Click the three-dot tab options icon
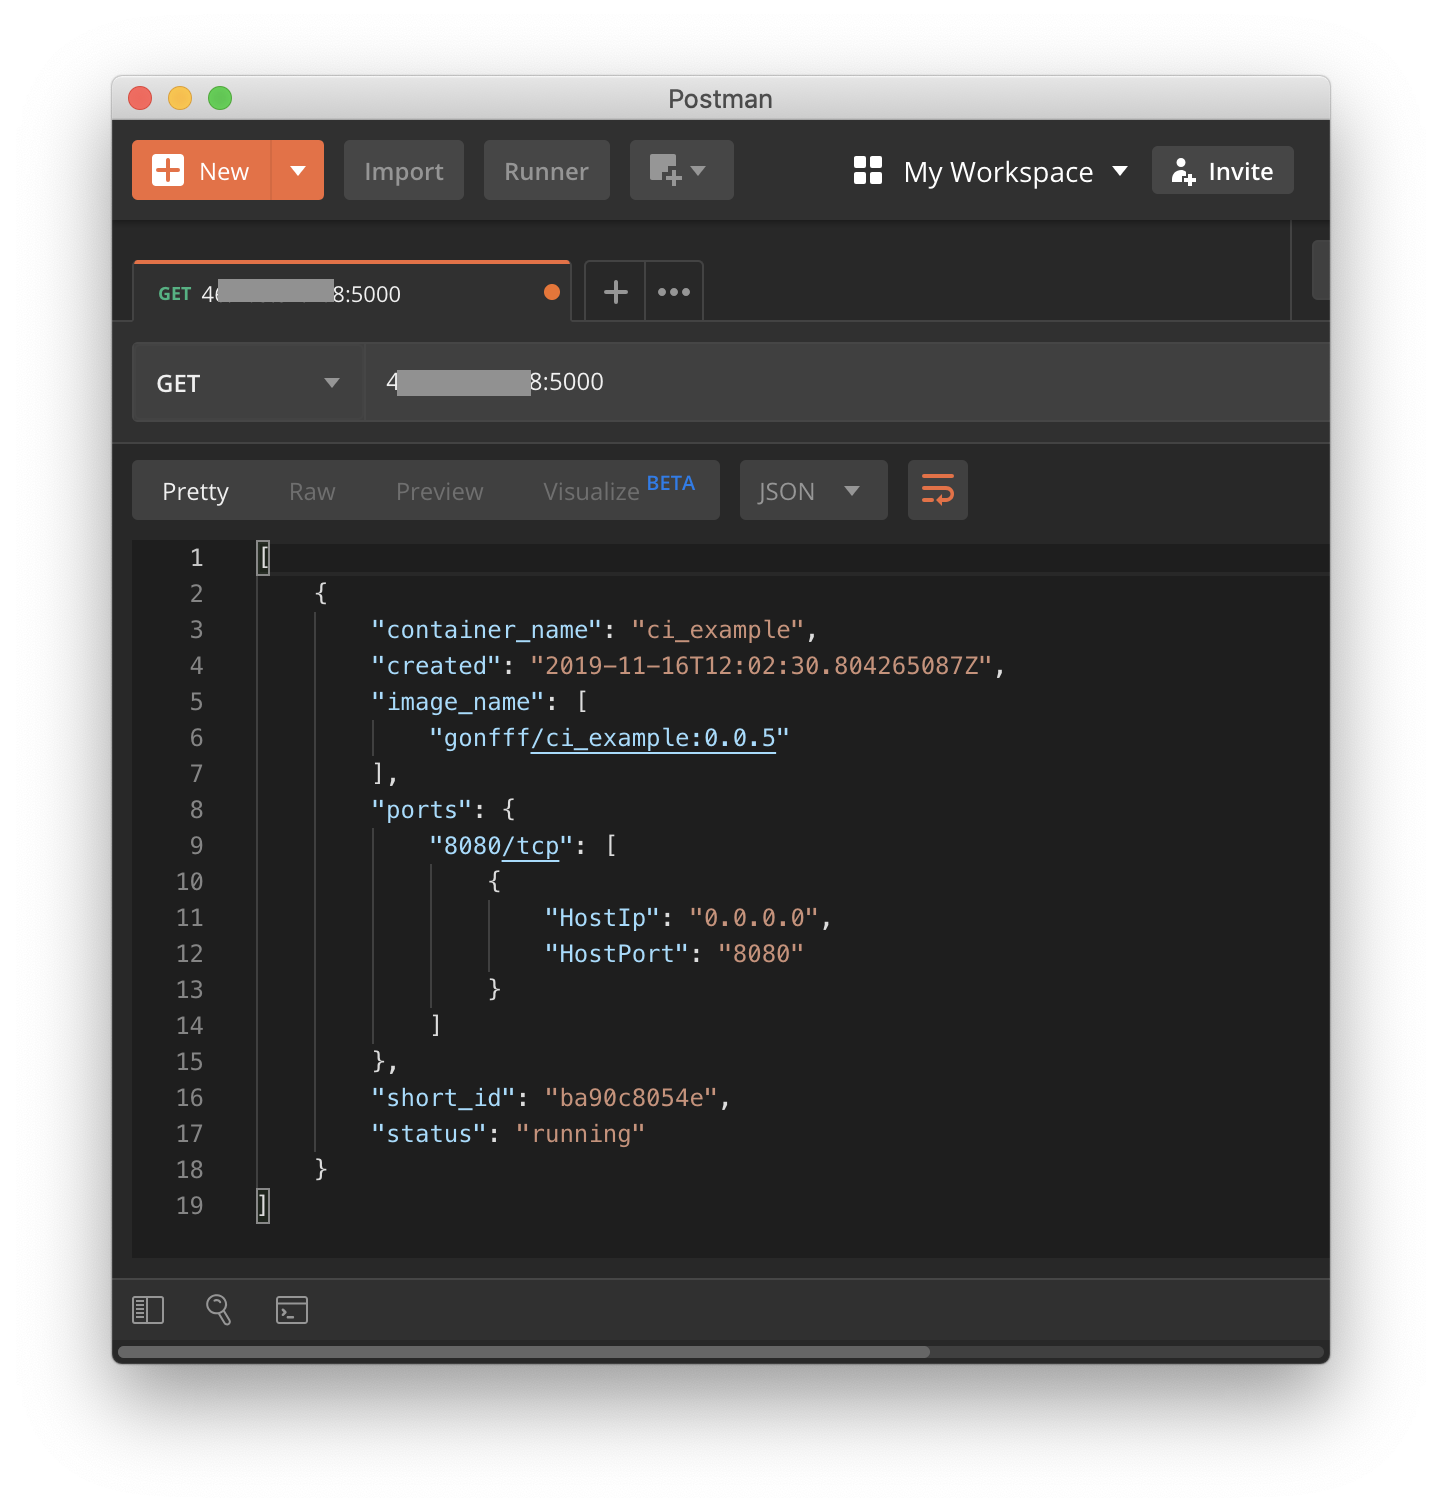Screen dimensions: 1442x1512 pyautogui.click(x=673, y=291)
